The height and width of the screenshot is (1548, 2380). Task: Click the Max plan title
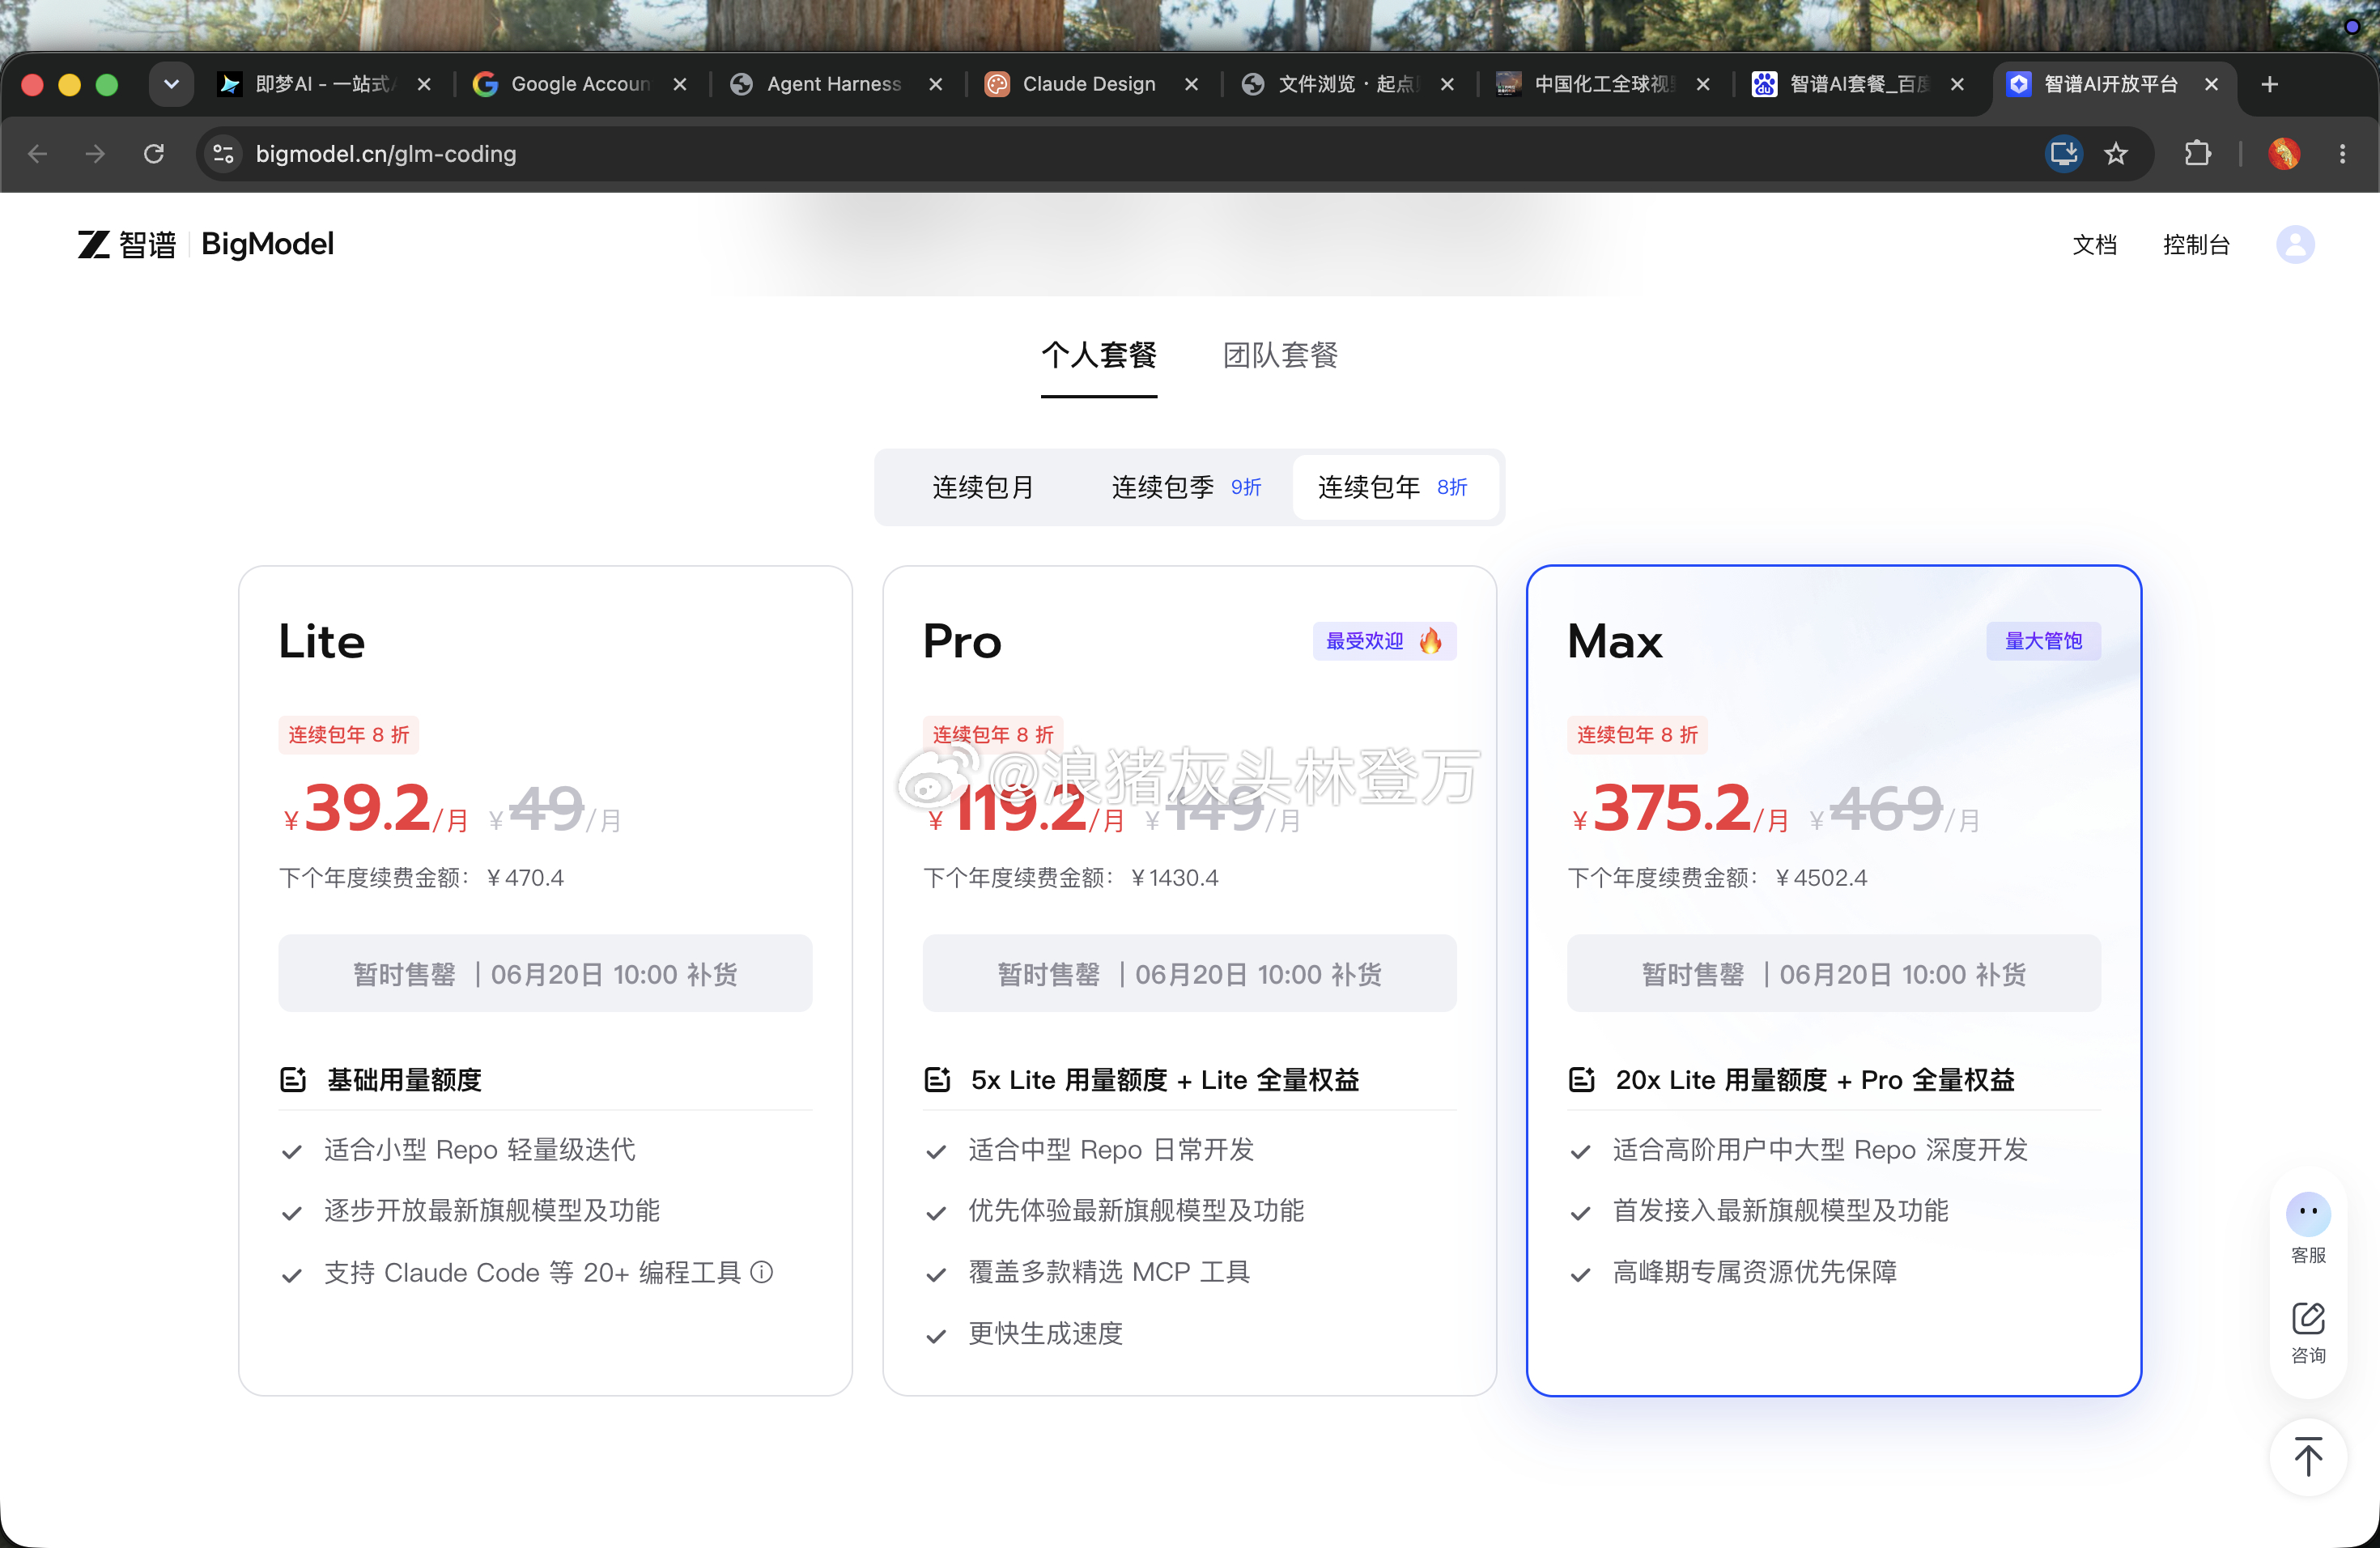(1615, 641)
